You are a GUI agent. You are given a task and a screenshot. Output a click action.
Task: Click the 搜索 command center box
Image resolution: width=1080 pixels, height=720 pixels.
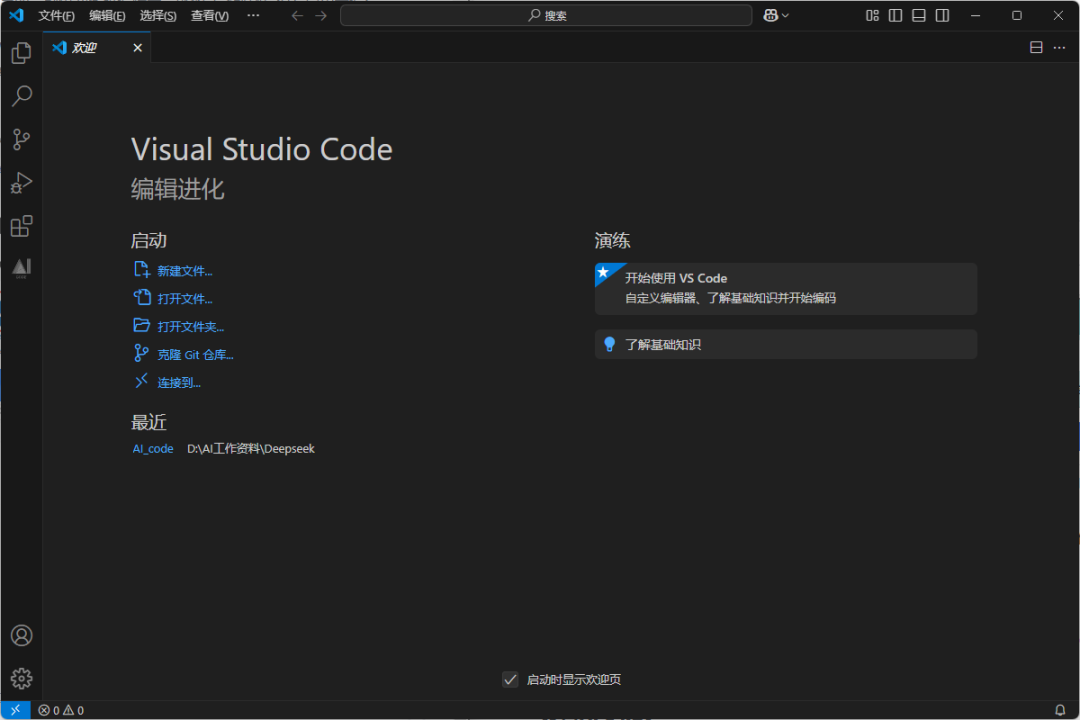coord(546,15)
